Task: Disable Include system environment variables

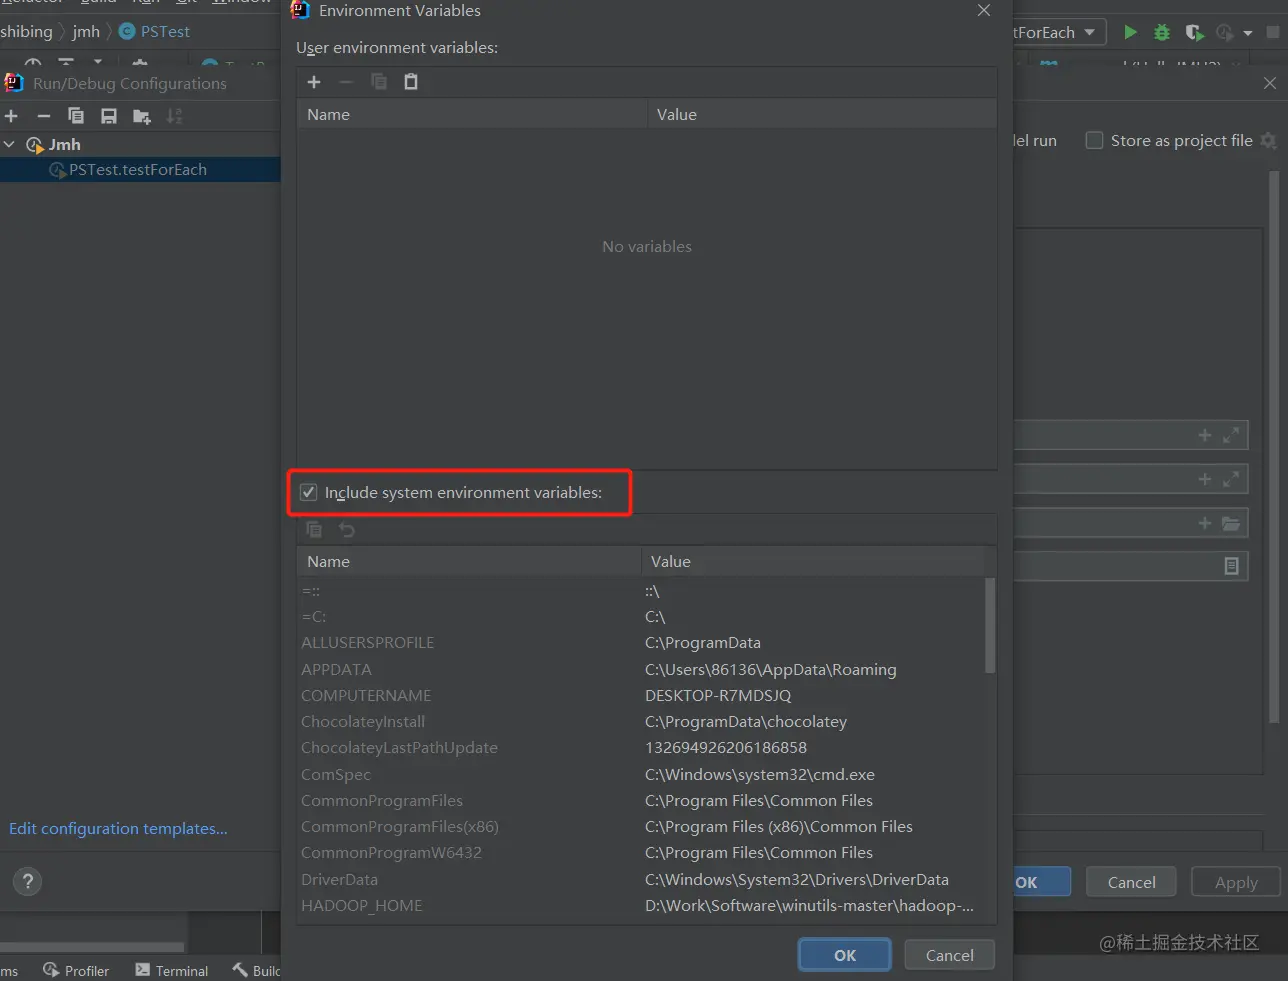Action: click(308, 492)
